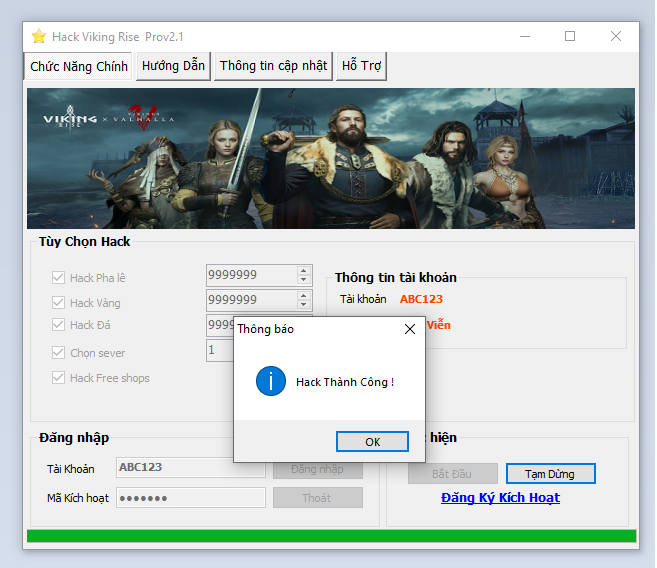Click the green progress bar
657x568 pixels.
click(331, 536)
